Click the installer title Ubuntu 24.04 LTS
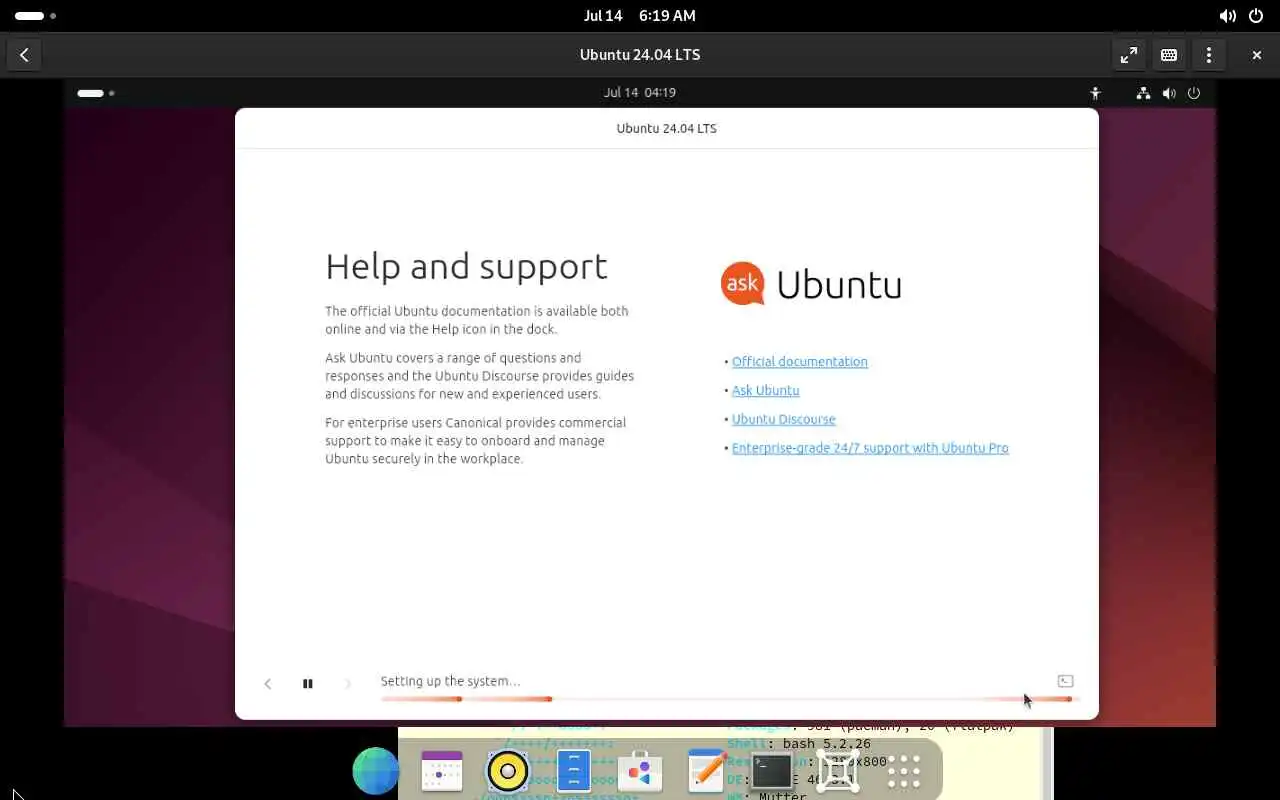Viewport: 1280px width, 800px height. pyautogui.click(x=667, y=129)
